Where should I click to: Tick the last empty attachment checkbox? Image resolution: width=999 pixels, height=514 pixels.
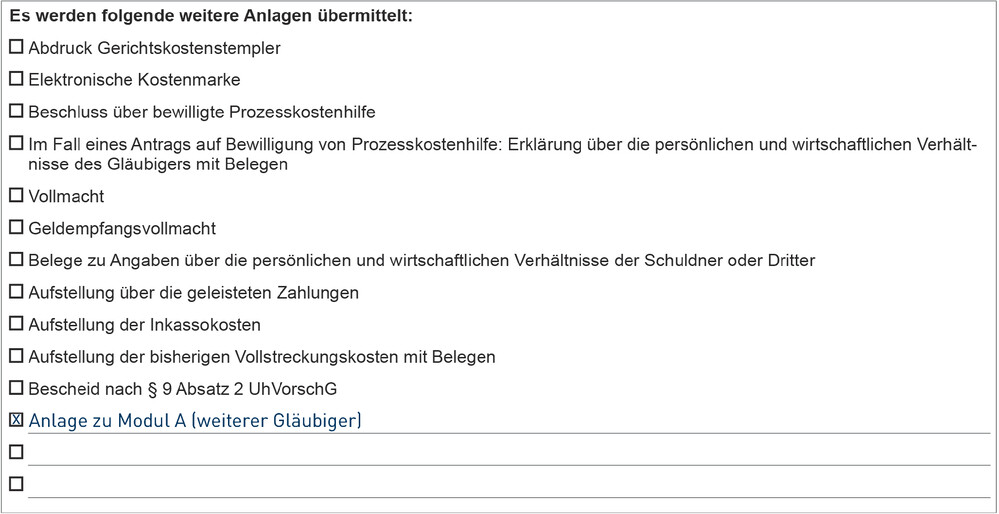click(16, 483)
